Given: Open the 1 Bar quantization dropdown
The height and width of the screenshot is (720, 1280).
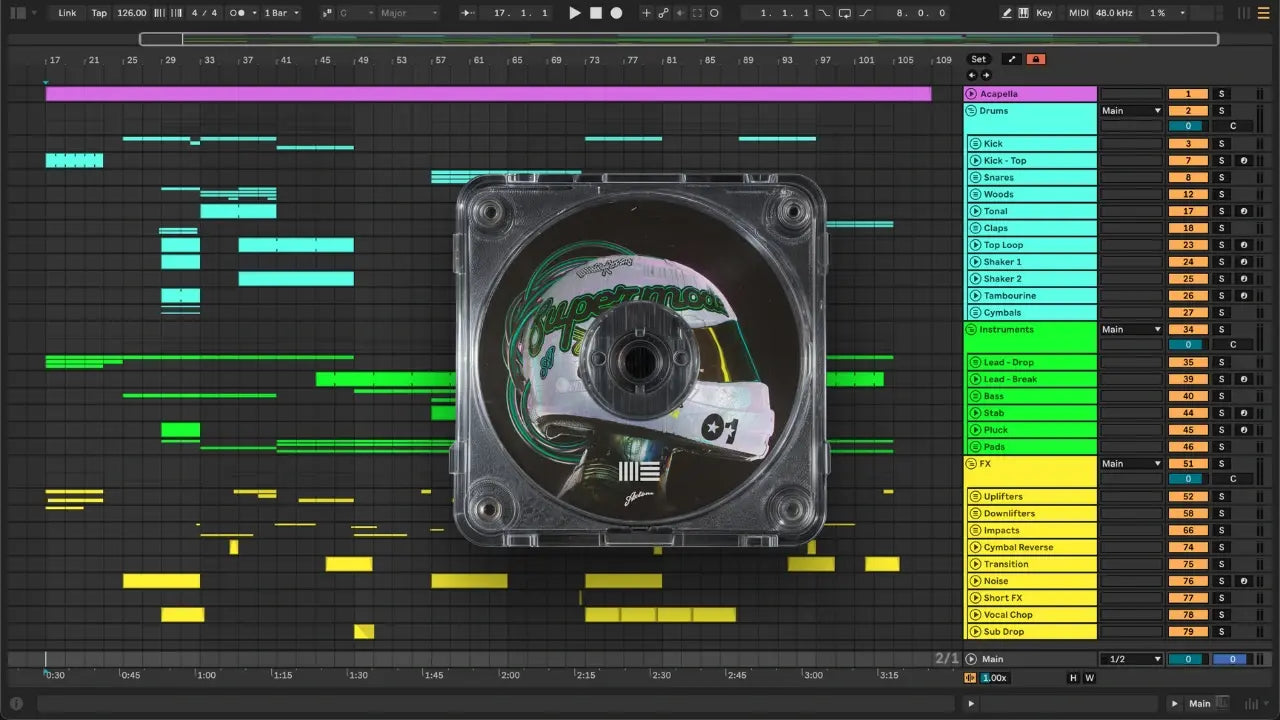Looking at the screenshot, I should [281, 13].
